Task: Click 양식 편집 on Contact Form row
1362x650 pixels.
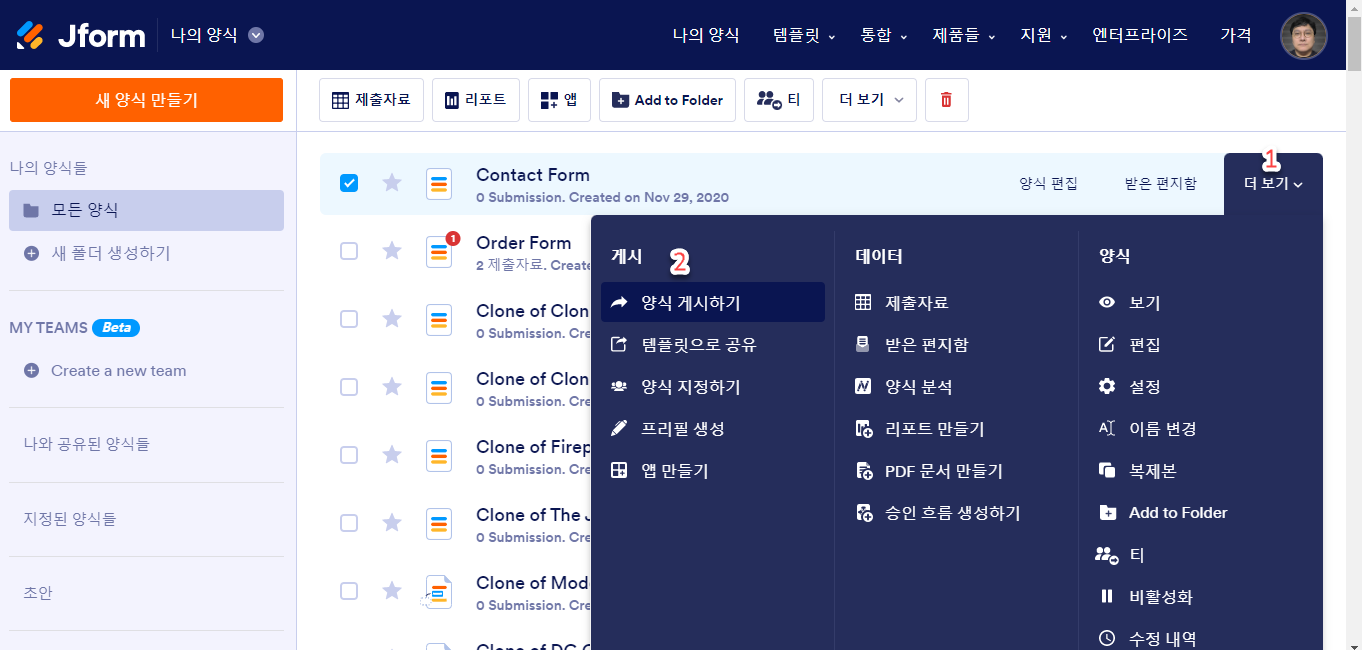Action: [x=1048, y=184]
